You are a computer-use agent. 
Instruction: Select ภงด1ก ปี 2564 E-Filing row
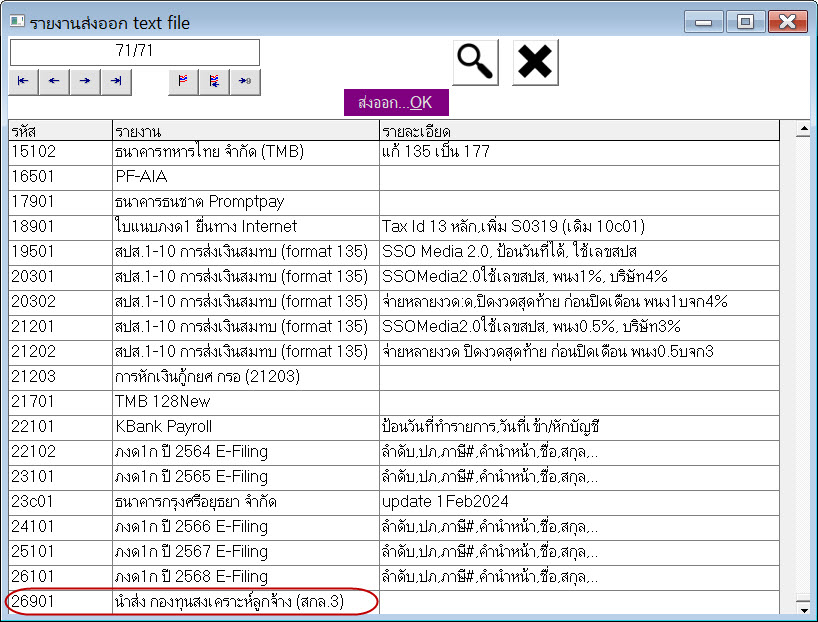394,453
